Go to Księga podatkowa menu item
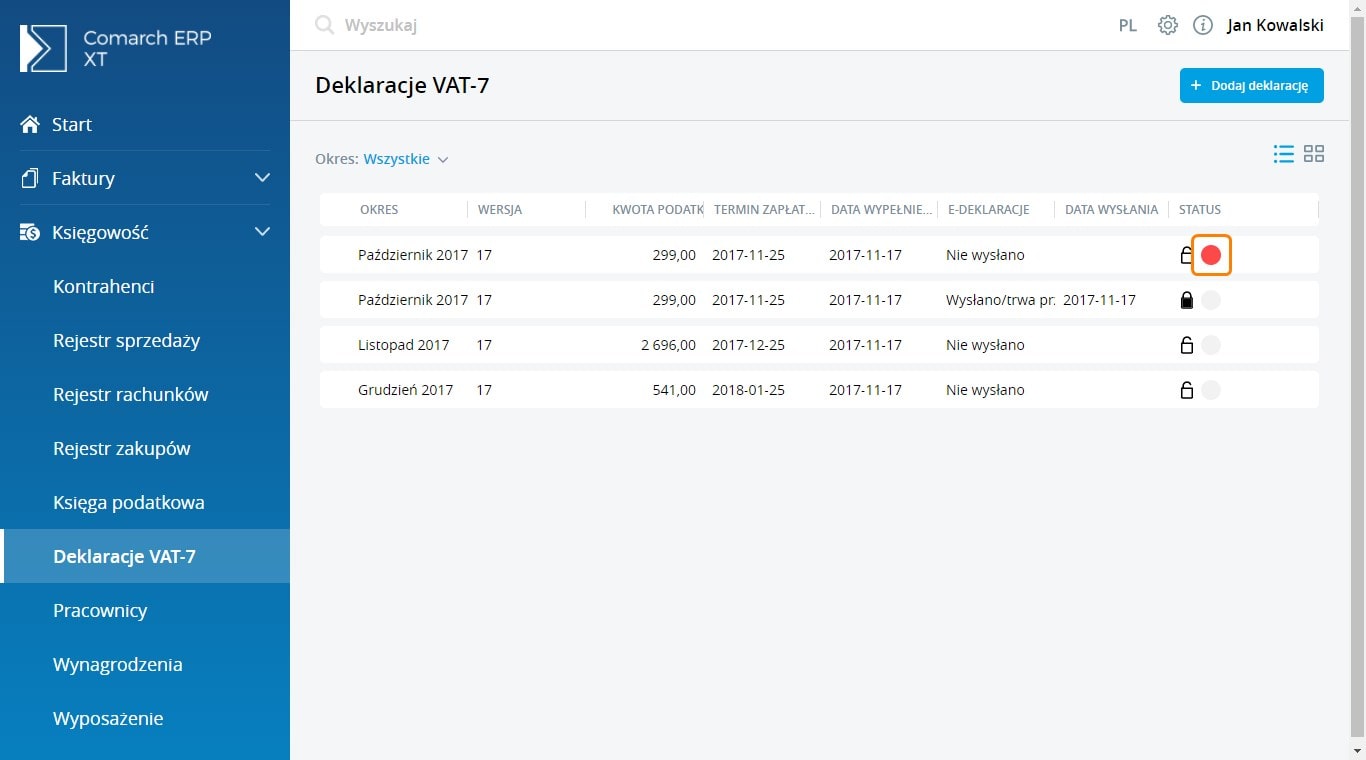This screenshot has height=760, width=1366. (129, 502)
